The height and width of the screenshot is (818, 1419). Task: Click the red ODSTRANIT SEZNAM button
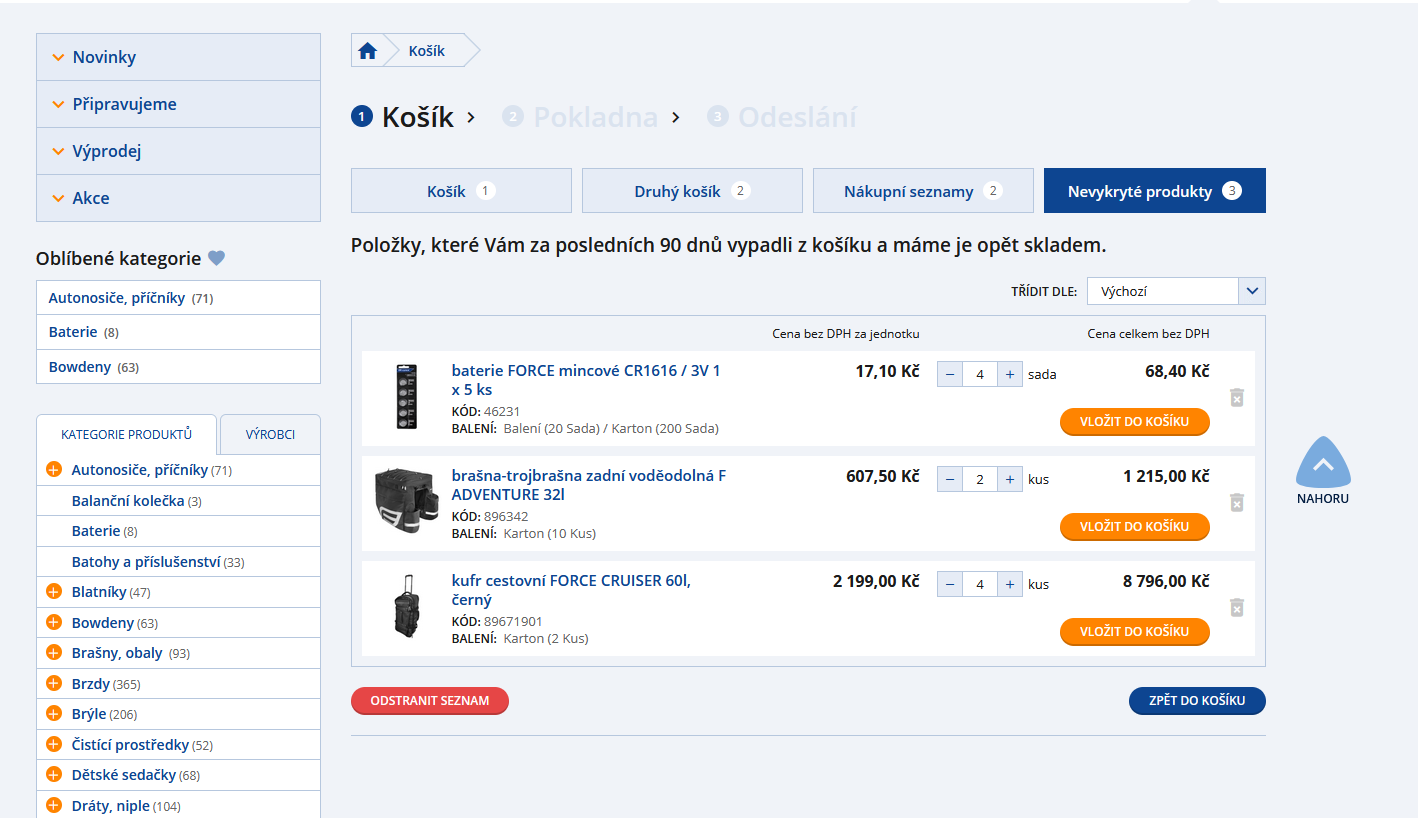(x=429, y=701)
